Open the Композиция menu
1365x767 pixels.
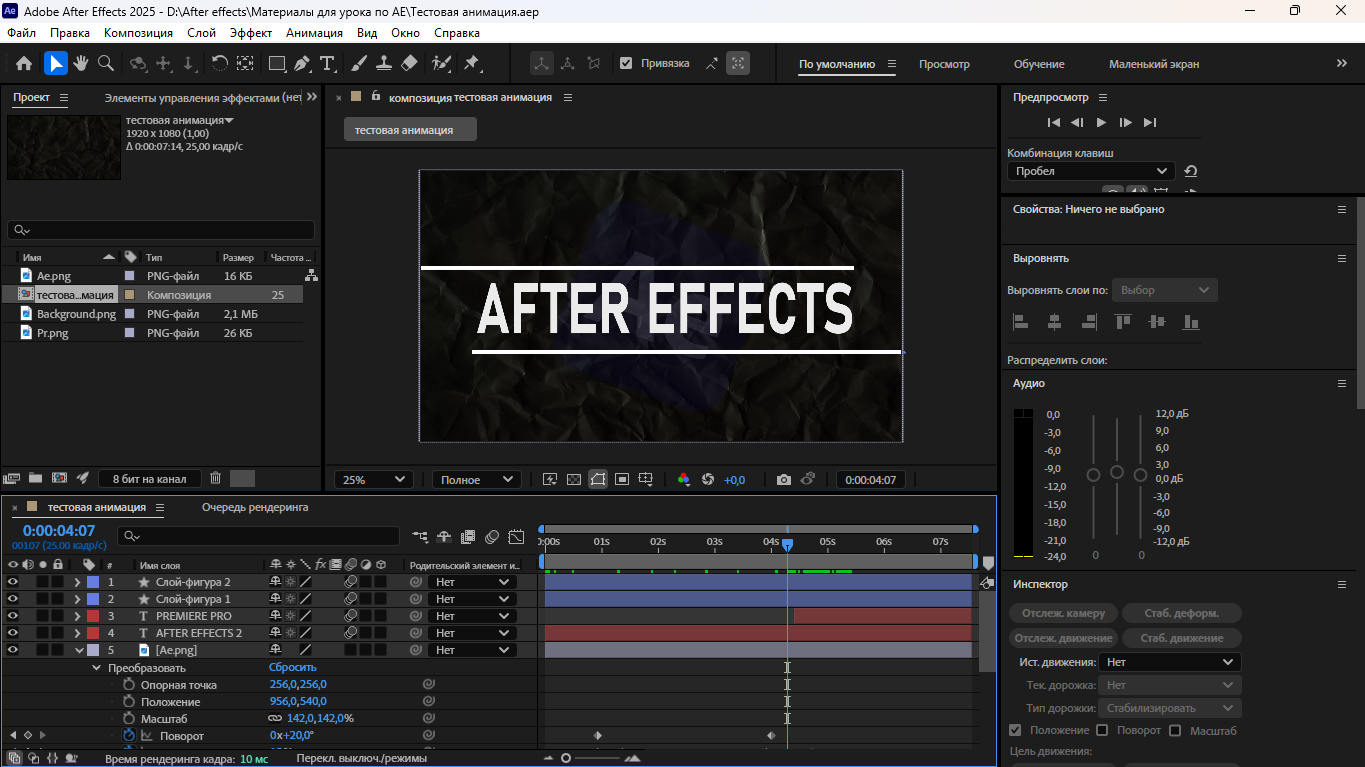click(x=138, y=32)
